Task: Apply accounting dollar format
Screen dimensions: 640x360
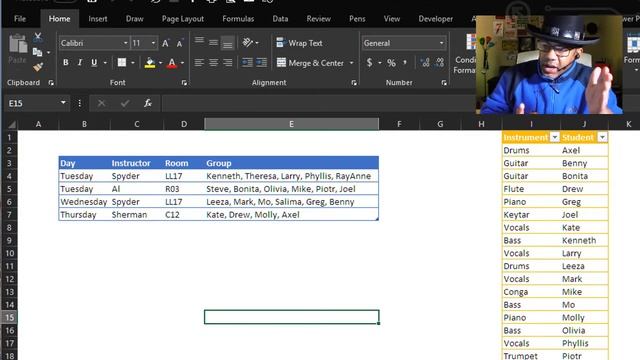Action: (x=369, y=62)
